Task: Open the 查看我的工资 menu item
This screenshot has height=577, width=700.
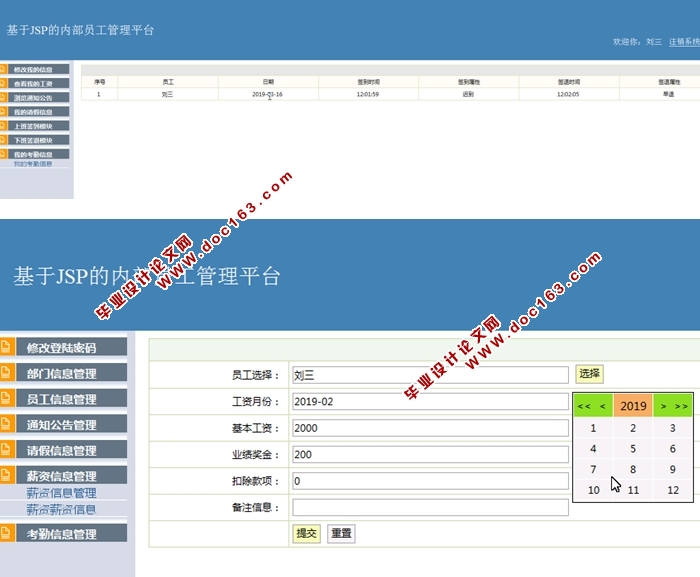Action: [38, 84]
